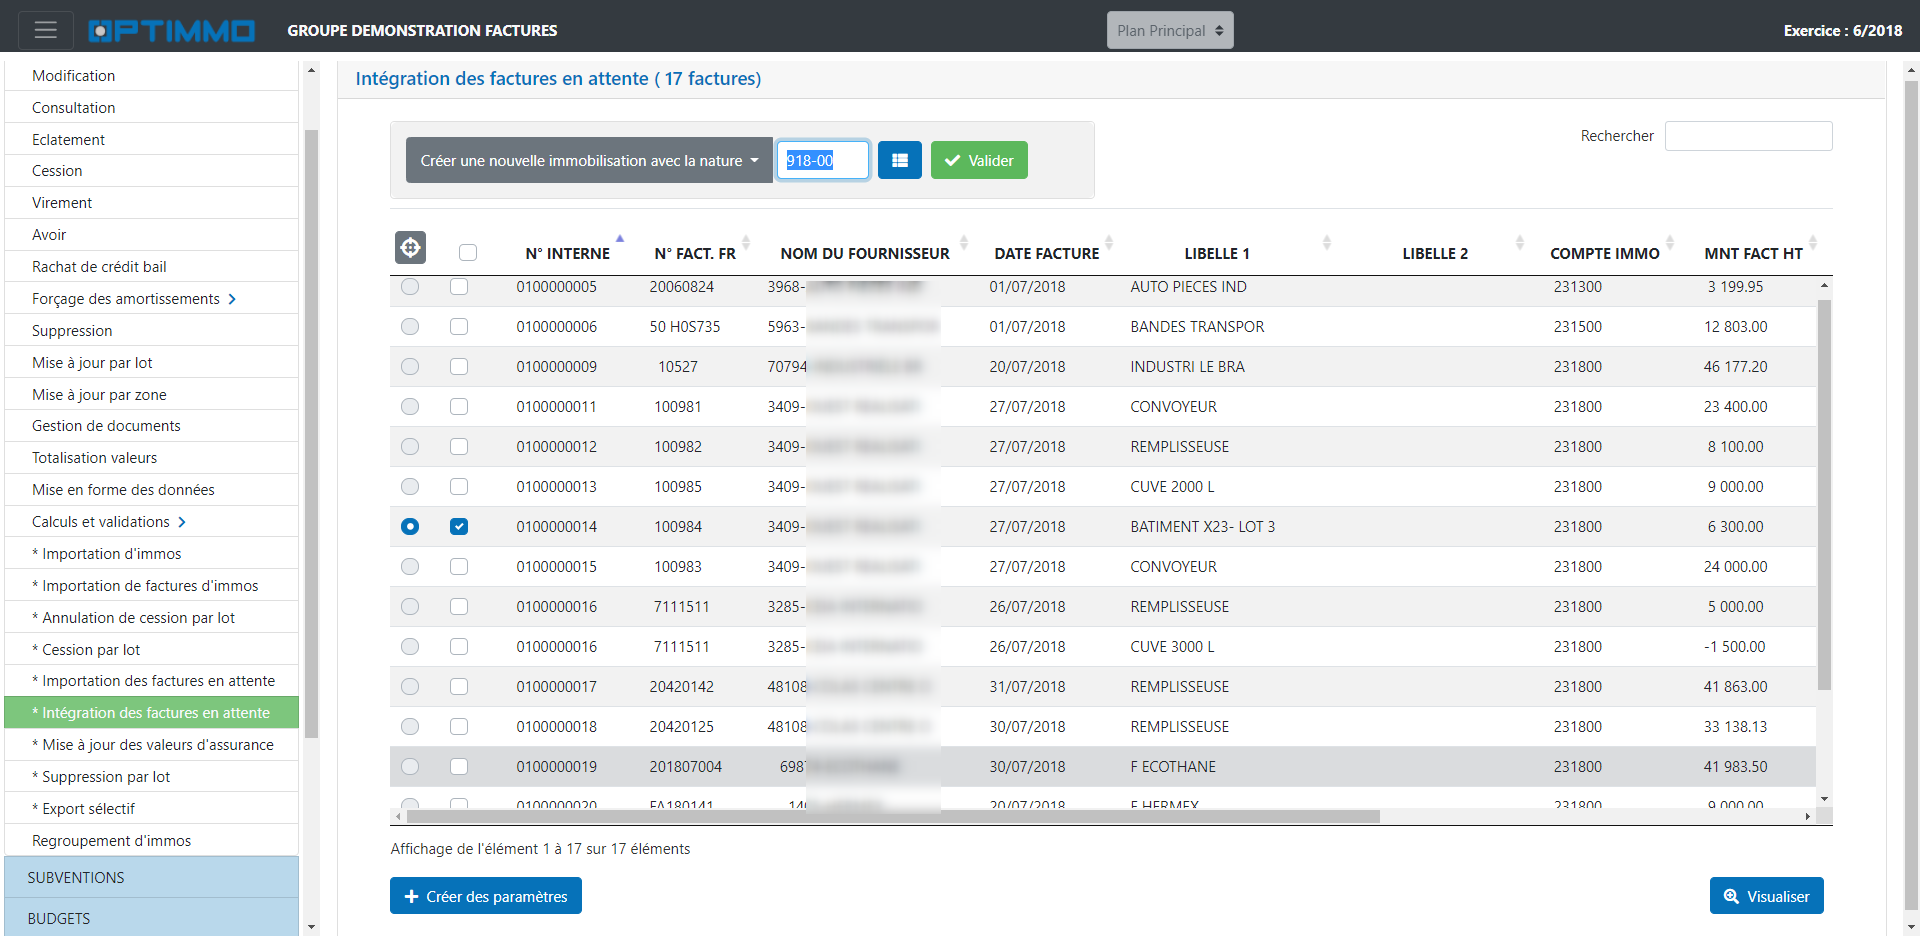Sort by LIBELLE 1 column
This screenshot has width=1920, height=937.
tap(1217, 253)
